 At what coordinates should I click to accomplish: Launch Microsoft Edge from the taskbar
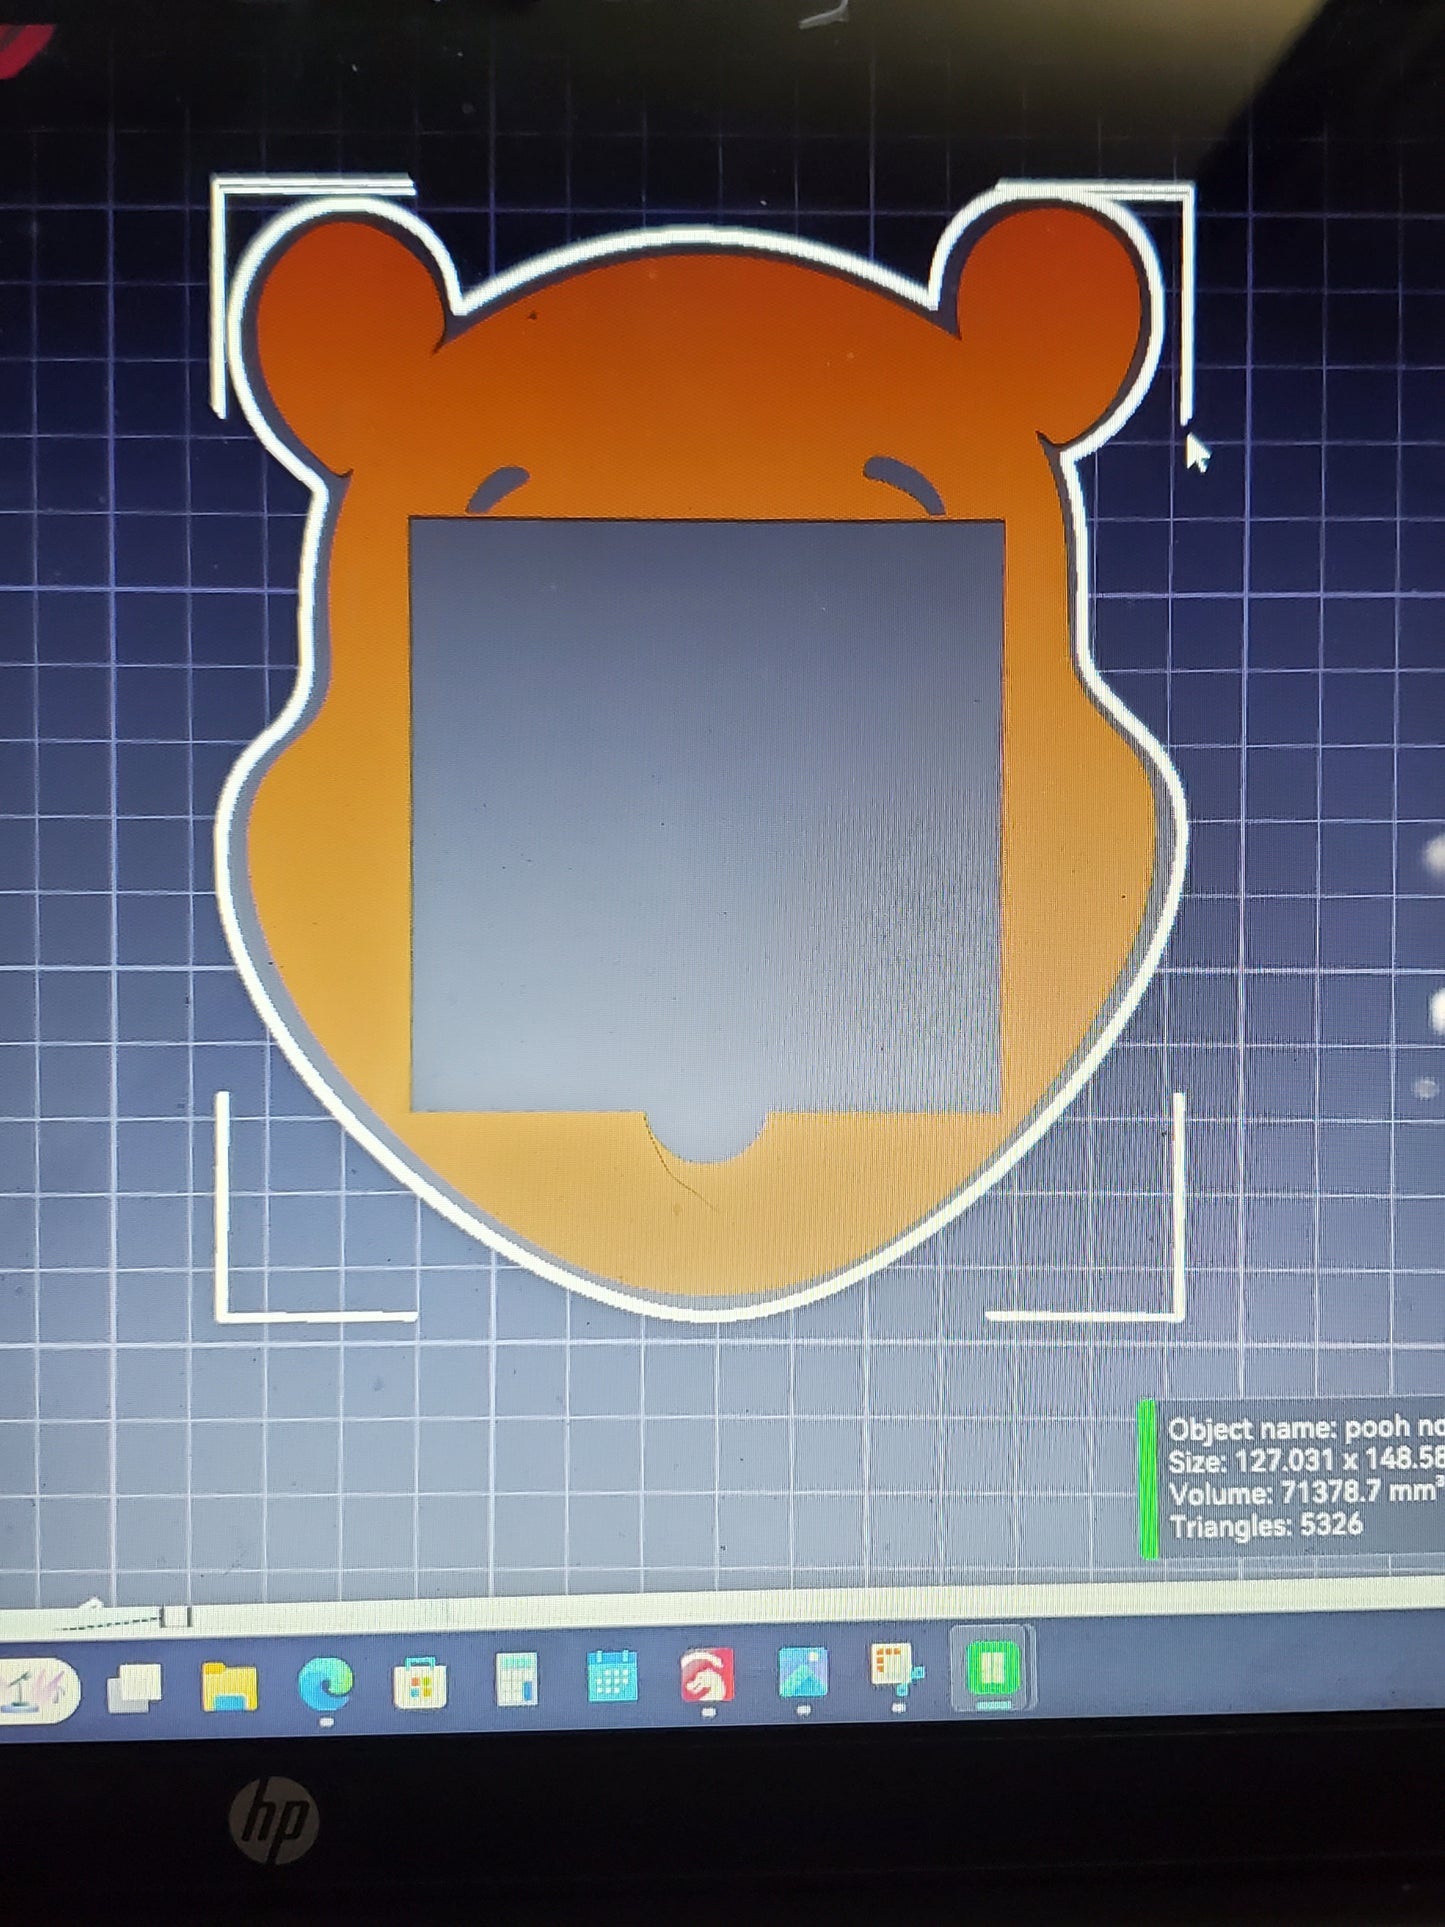coord(326,1684)
